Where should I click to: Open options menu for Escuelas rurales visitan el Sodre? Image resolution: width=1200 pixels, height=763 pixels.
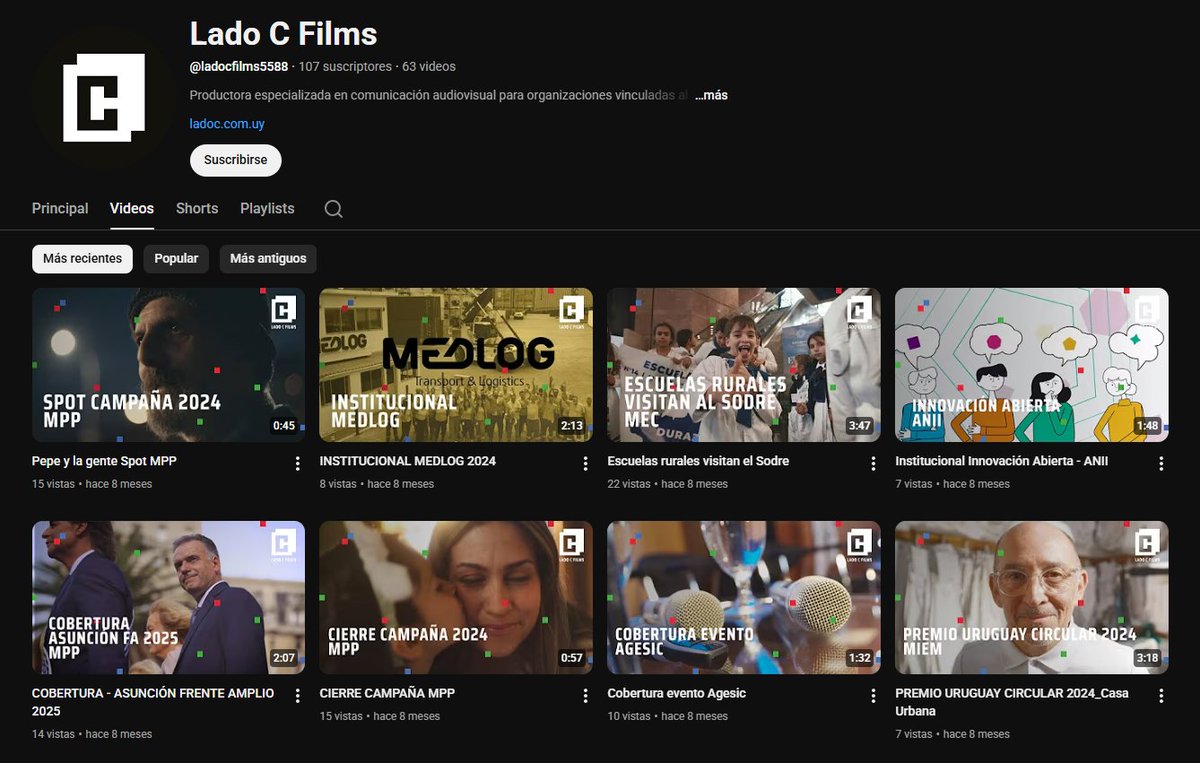click(873, 463)
